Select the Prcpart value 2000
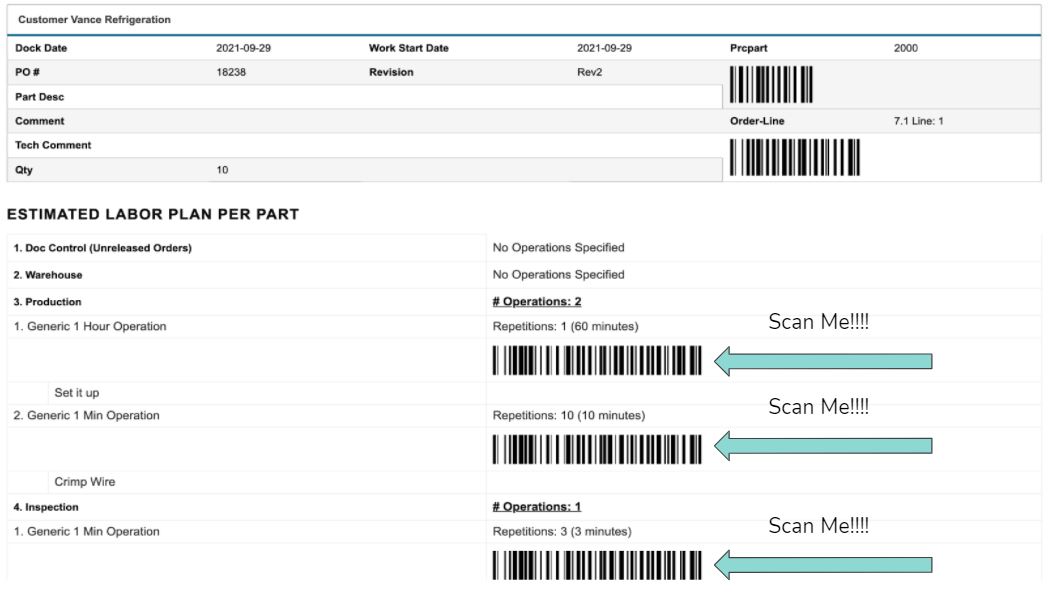This screenshot has height=600, width=1049. click(x=906, y=48)
